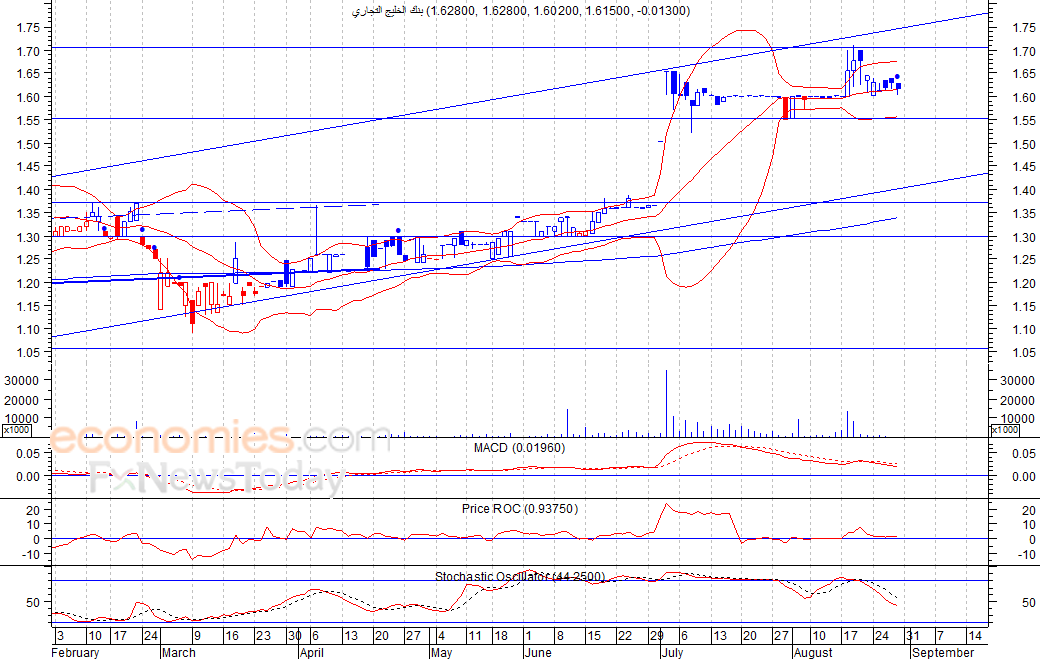
Task: Select the chart title with price values
Action: (521, 11)
